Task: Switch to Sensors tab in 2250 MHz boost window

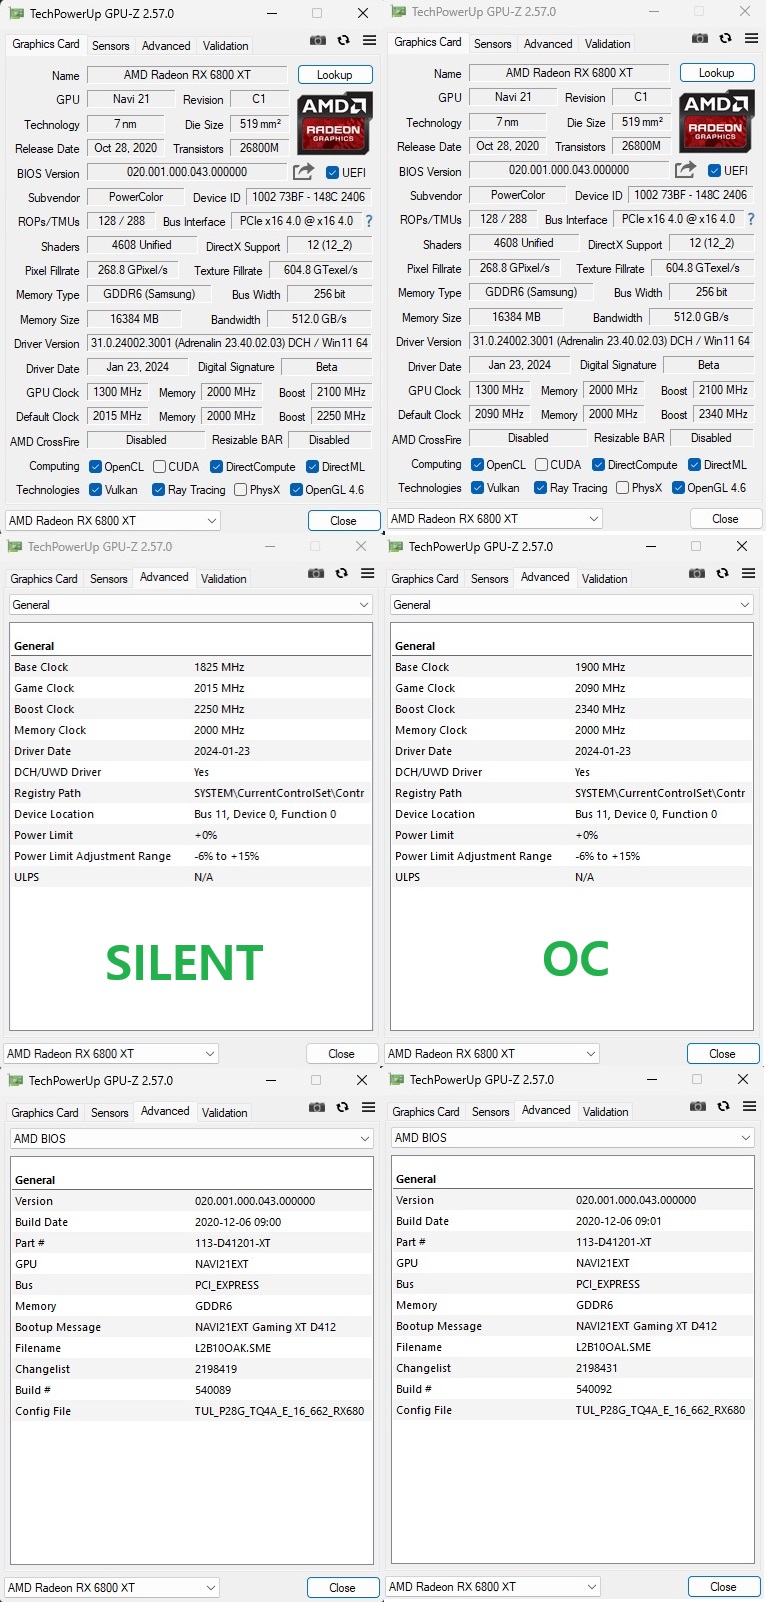Action: pos(110,46)
